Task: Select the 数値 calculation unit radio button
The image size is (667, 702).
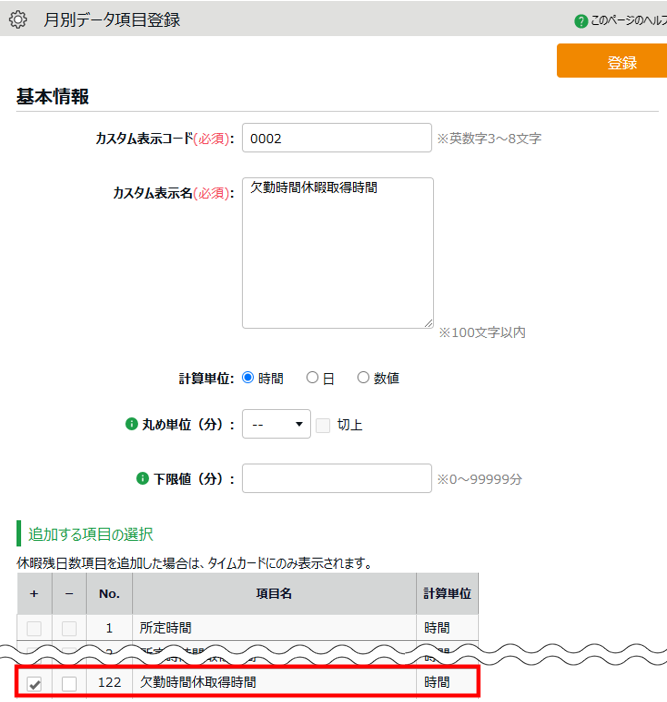Action: [363, 378]
